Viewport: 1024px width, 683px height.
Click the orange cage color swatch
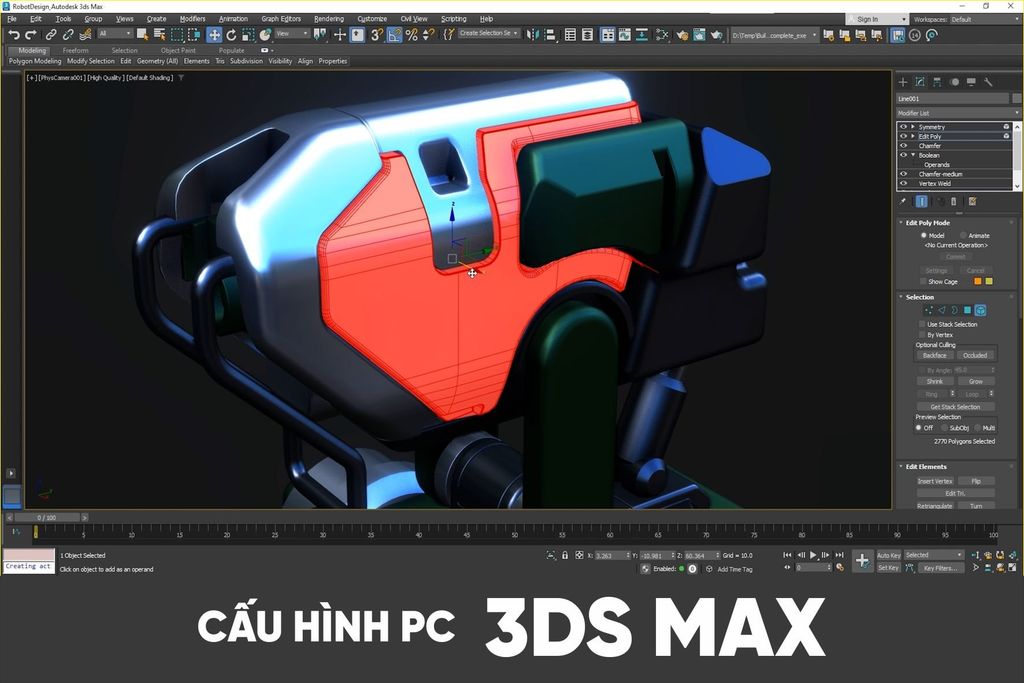[x=978, y=281]
